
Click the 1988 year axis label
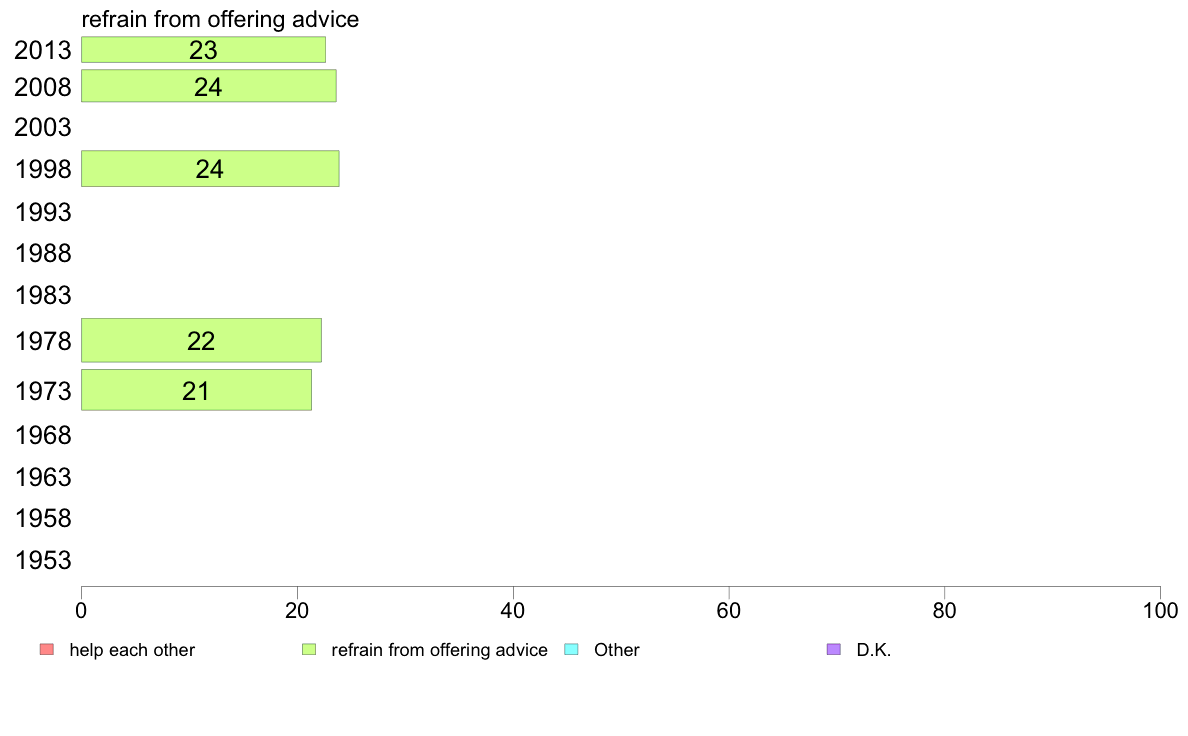pyautogui.click(x=43, y=253)
